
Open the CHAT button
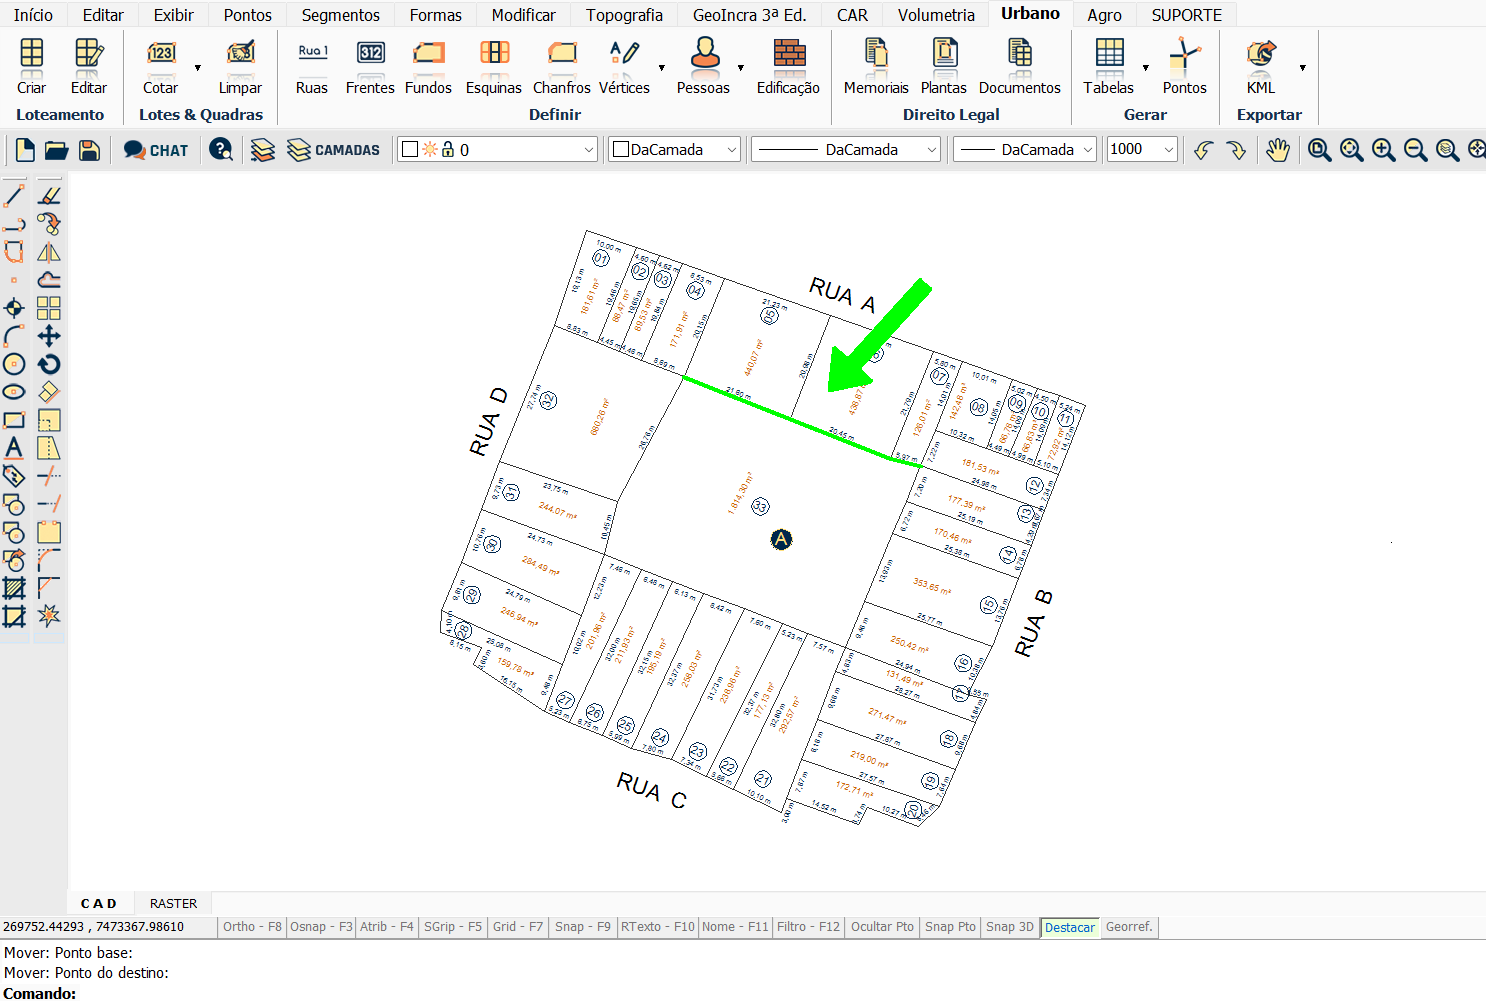(156, 150)
